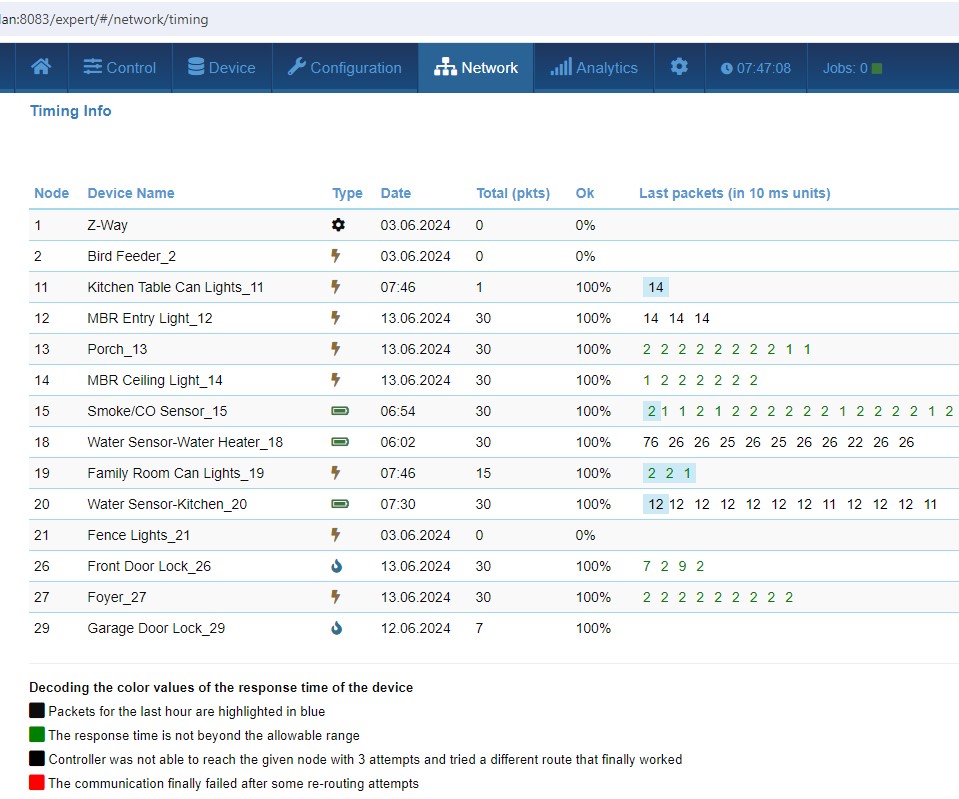Open the Configuration menu
The width and height of the screenshot is (959, 799).
pos(344,67)
